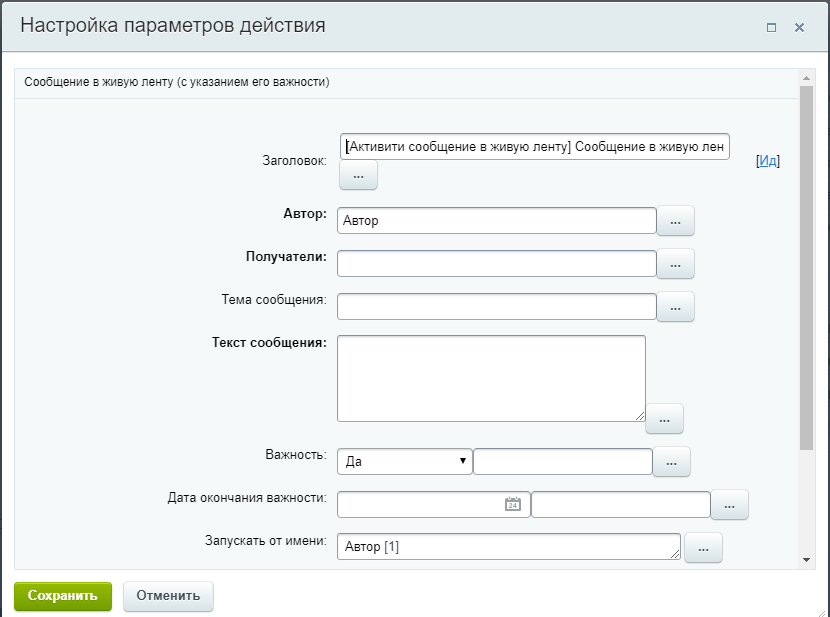Click into the Тема сообщения field
The width and height of the screenshot is (830, 617).
[x=496, y=306]
